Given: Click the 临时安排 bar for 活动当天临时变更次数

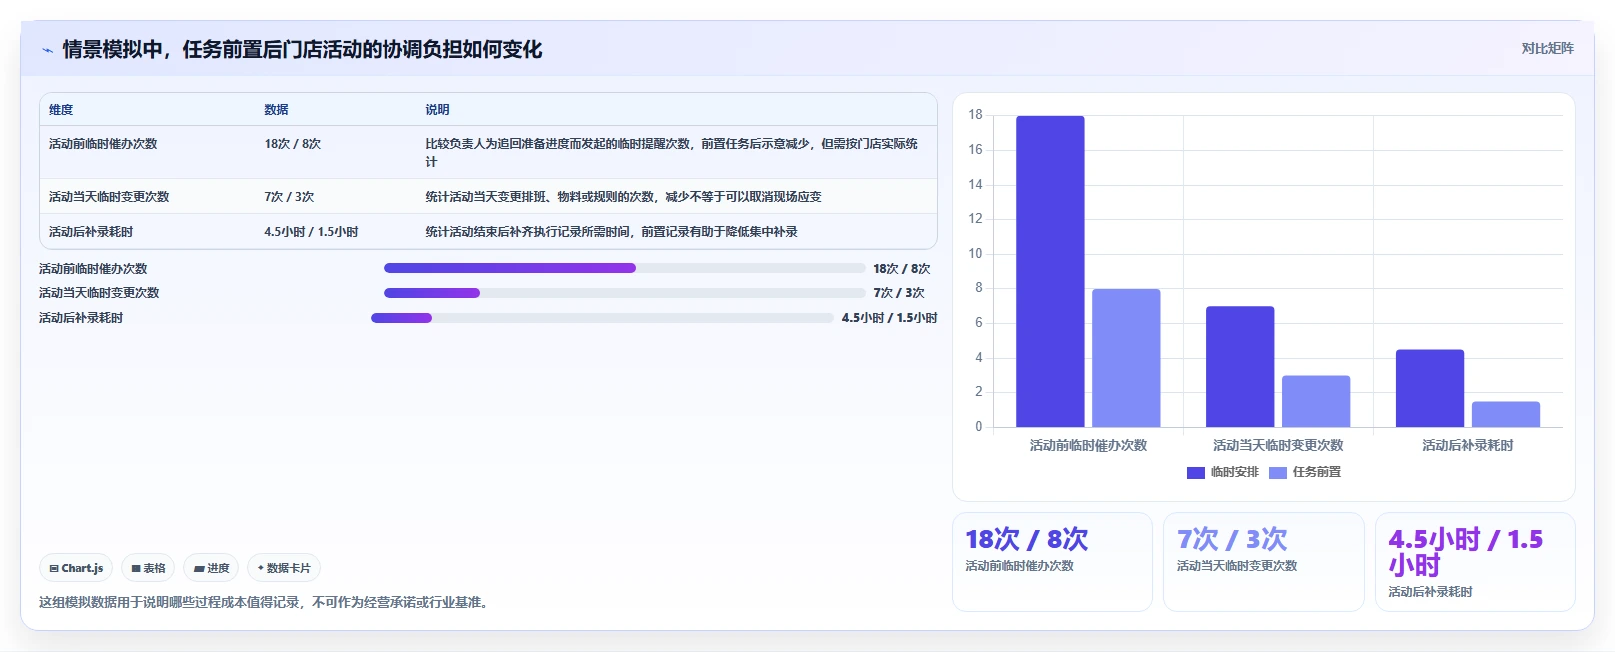Looking at the screenshot, I should (1240, 366).
